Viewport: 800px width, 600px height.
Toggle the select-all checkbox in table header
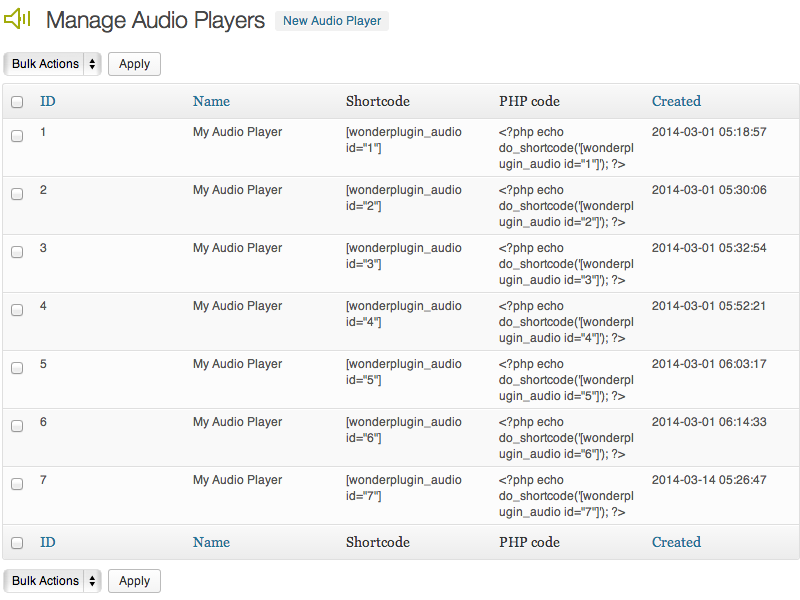click(17, 102)
